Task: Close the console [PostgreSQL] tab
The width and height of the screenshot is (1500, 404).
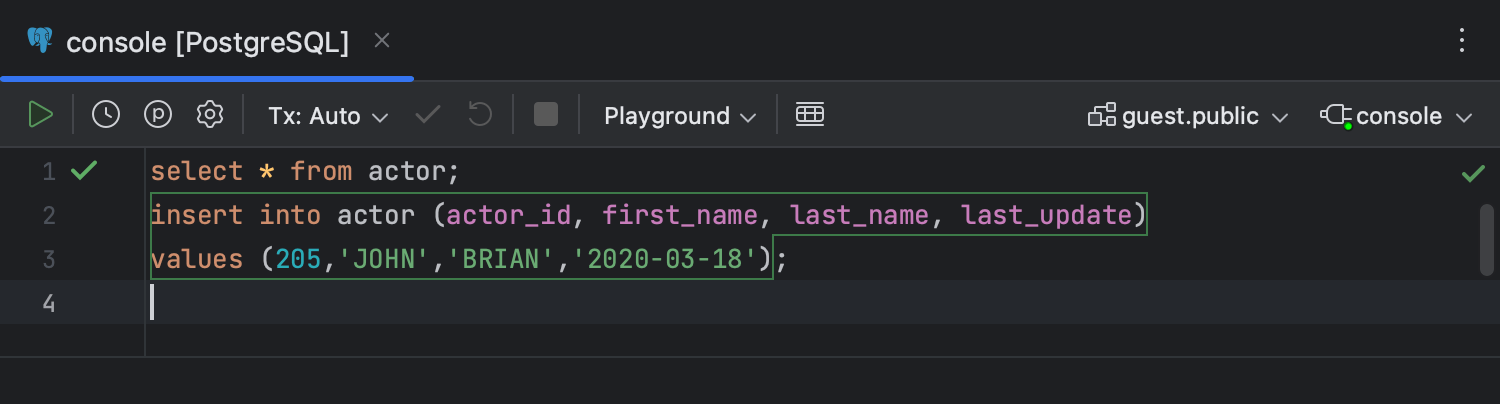Action: (381, 41)
